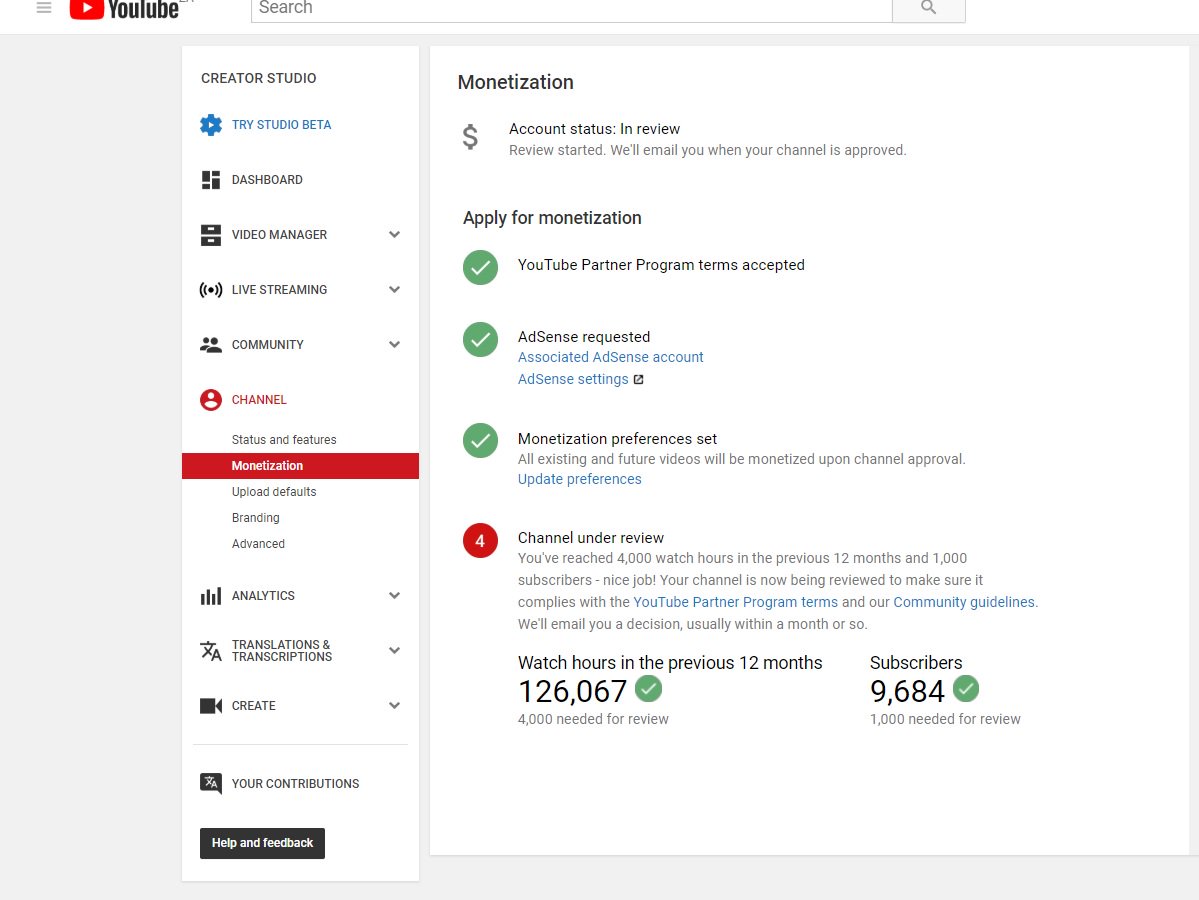Screen dimensions: 1199x900
Task: Go to YouTube home via logo
Action: (124, 9)
